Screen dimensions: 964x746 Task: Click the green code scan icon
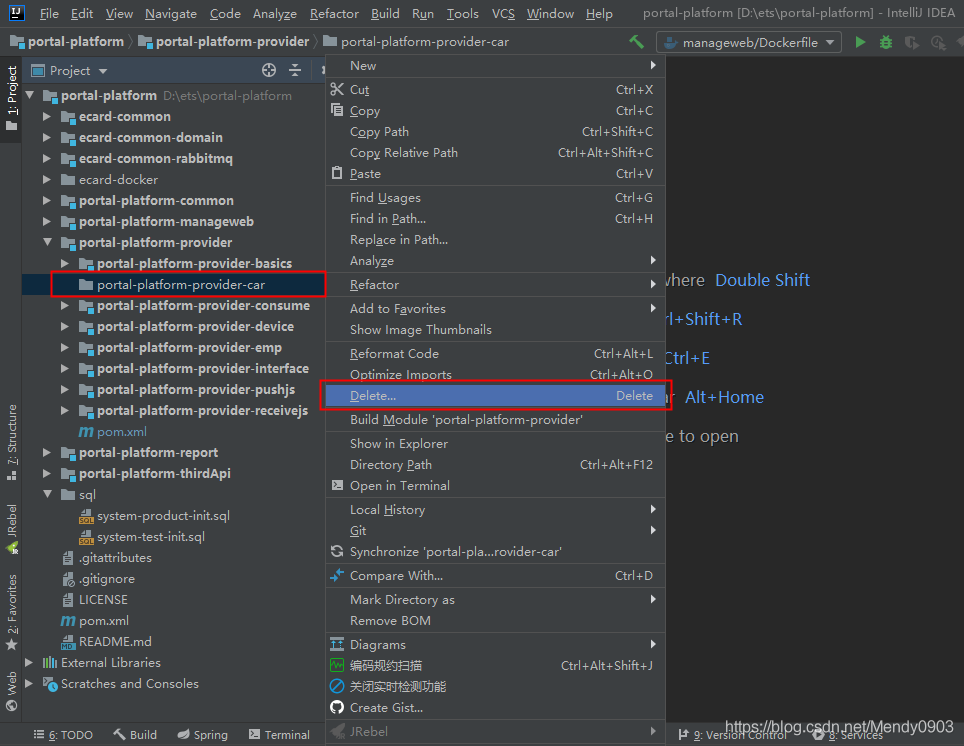pos(337,665)
